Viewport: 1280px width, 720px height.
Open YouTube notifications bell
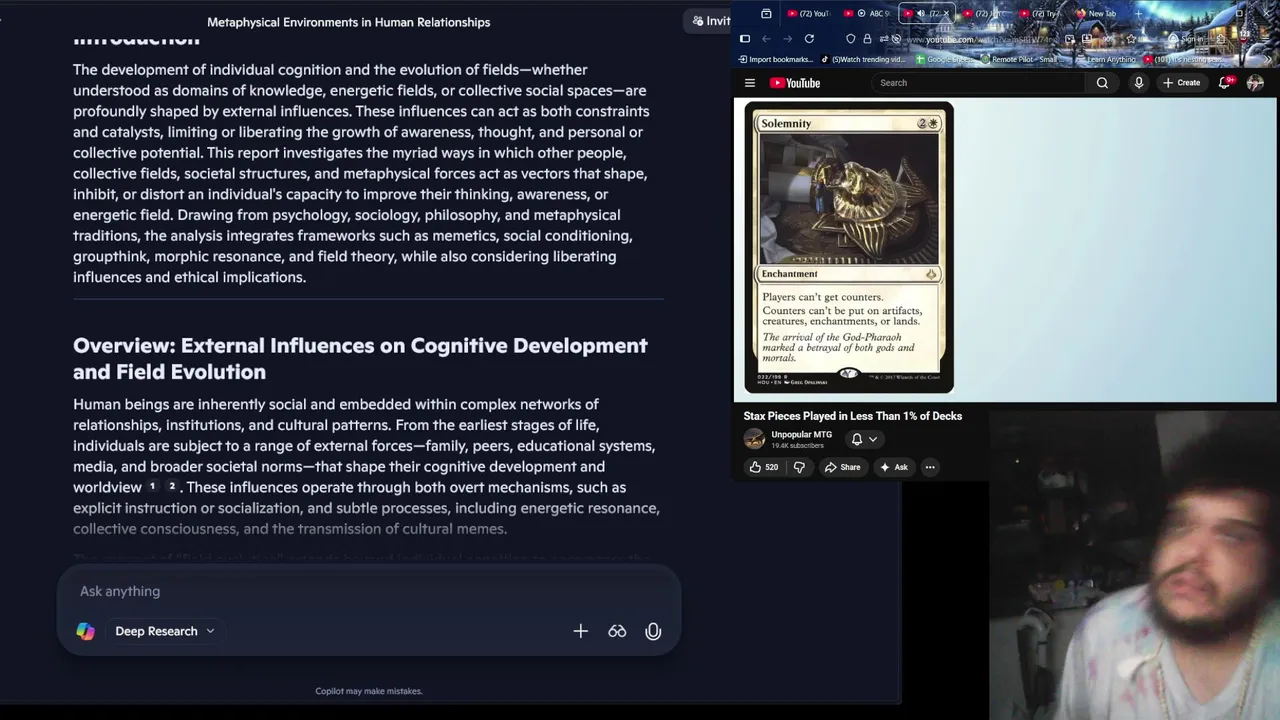click(1225, 83)
